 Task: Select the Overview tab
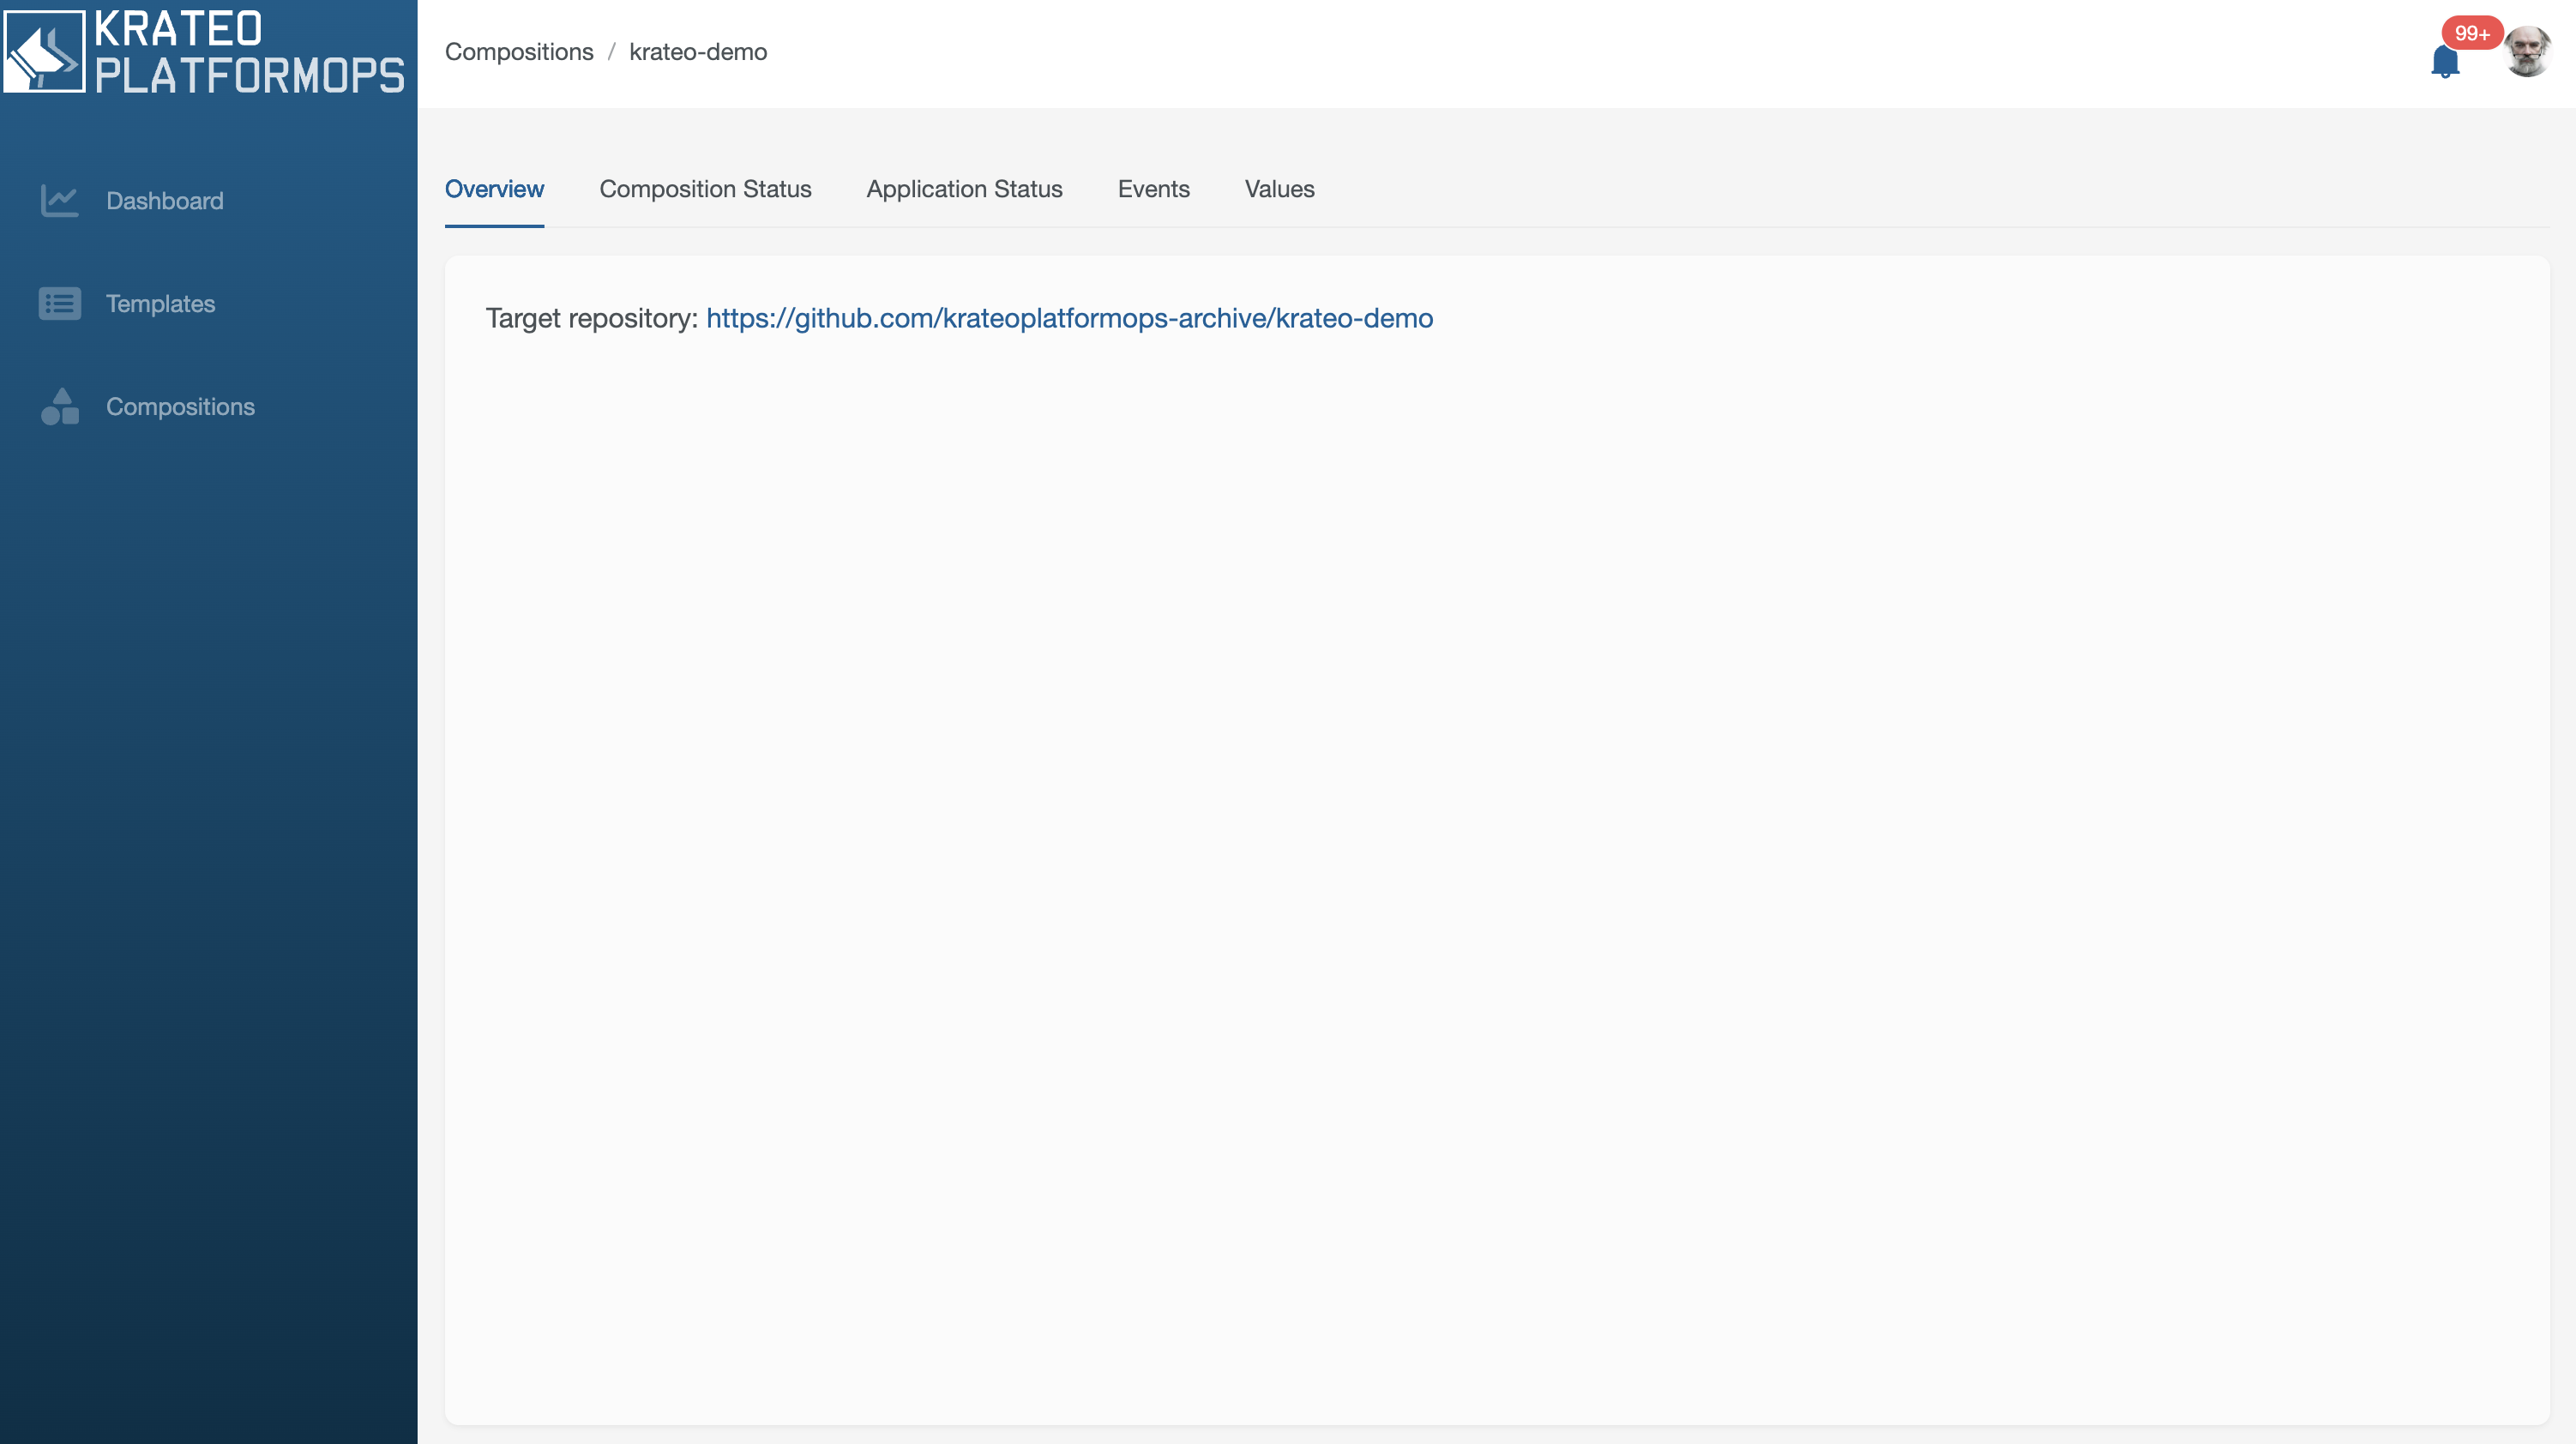pyautogui.click(x=494, y=189)
